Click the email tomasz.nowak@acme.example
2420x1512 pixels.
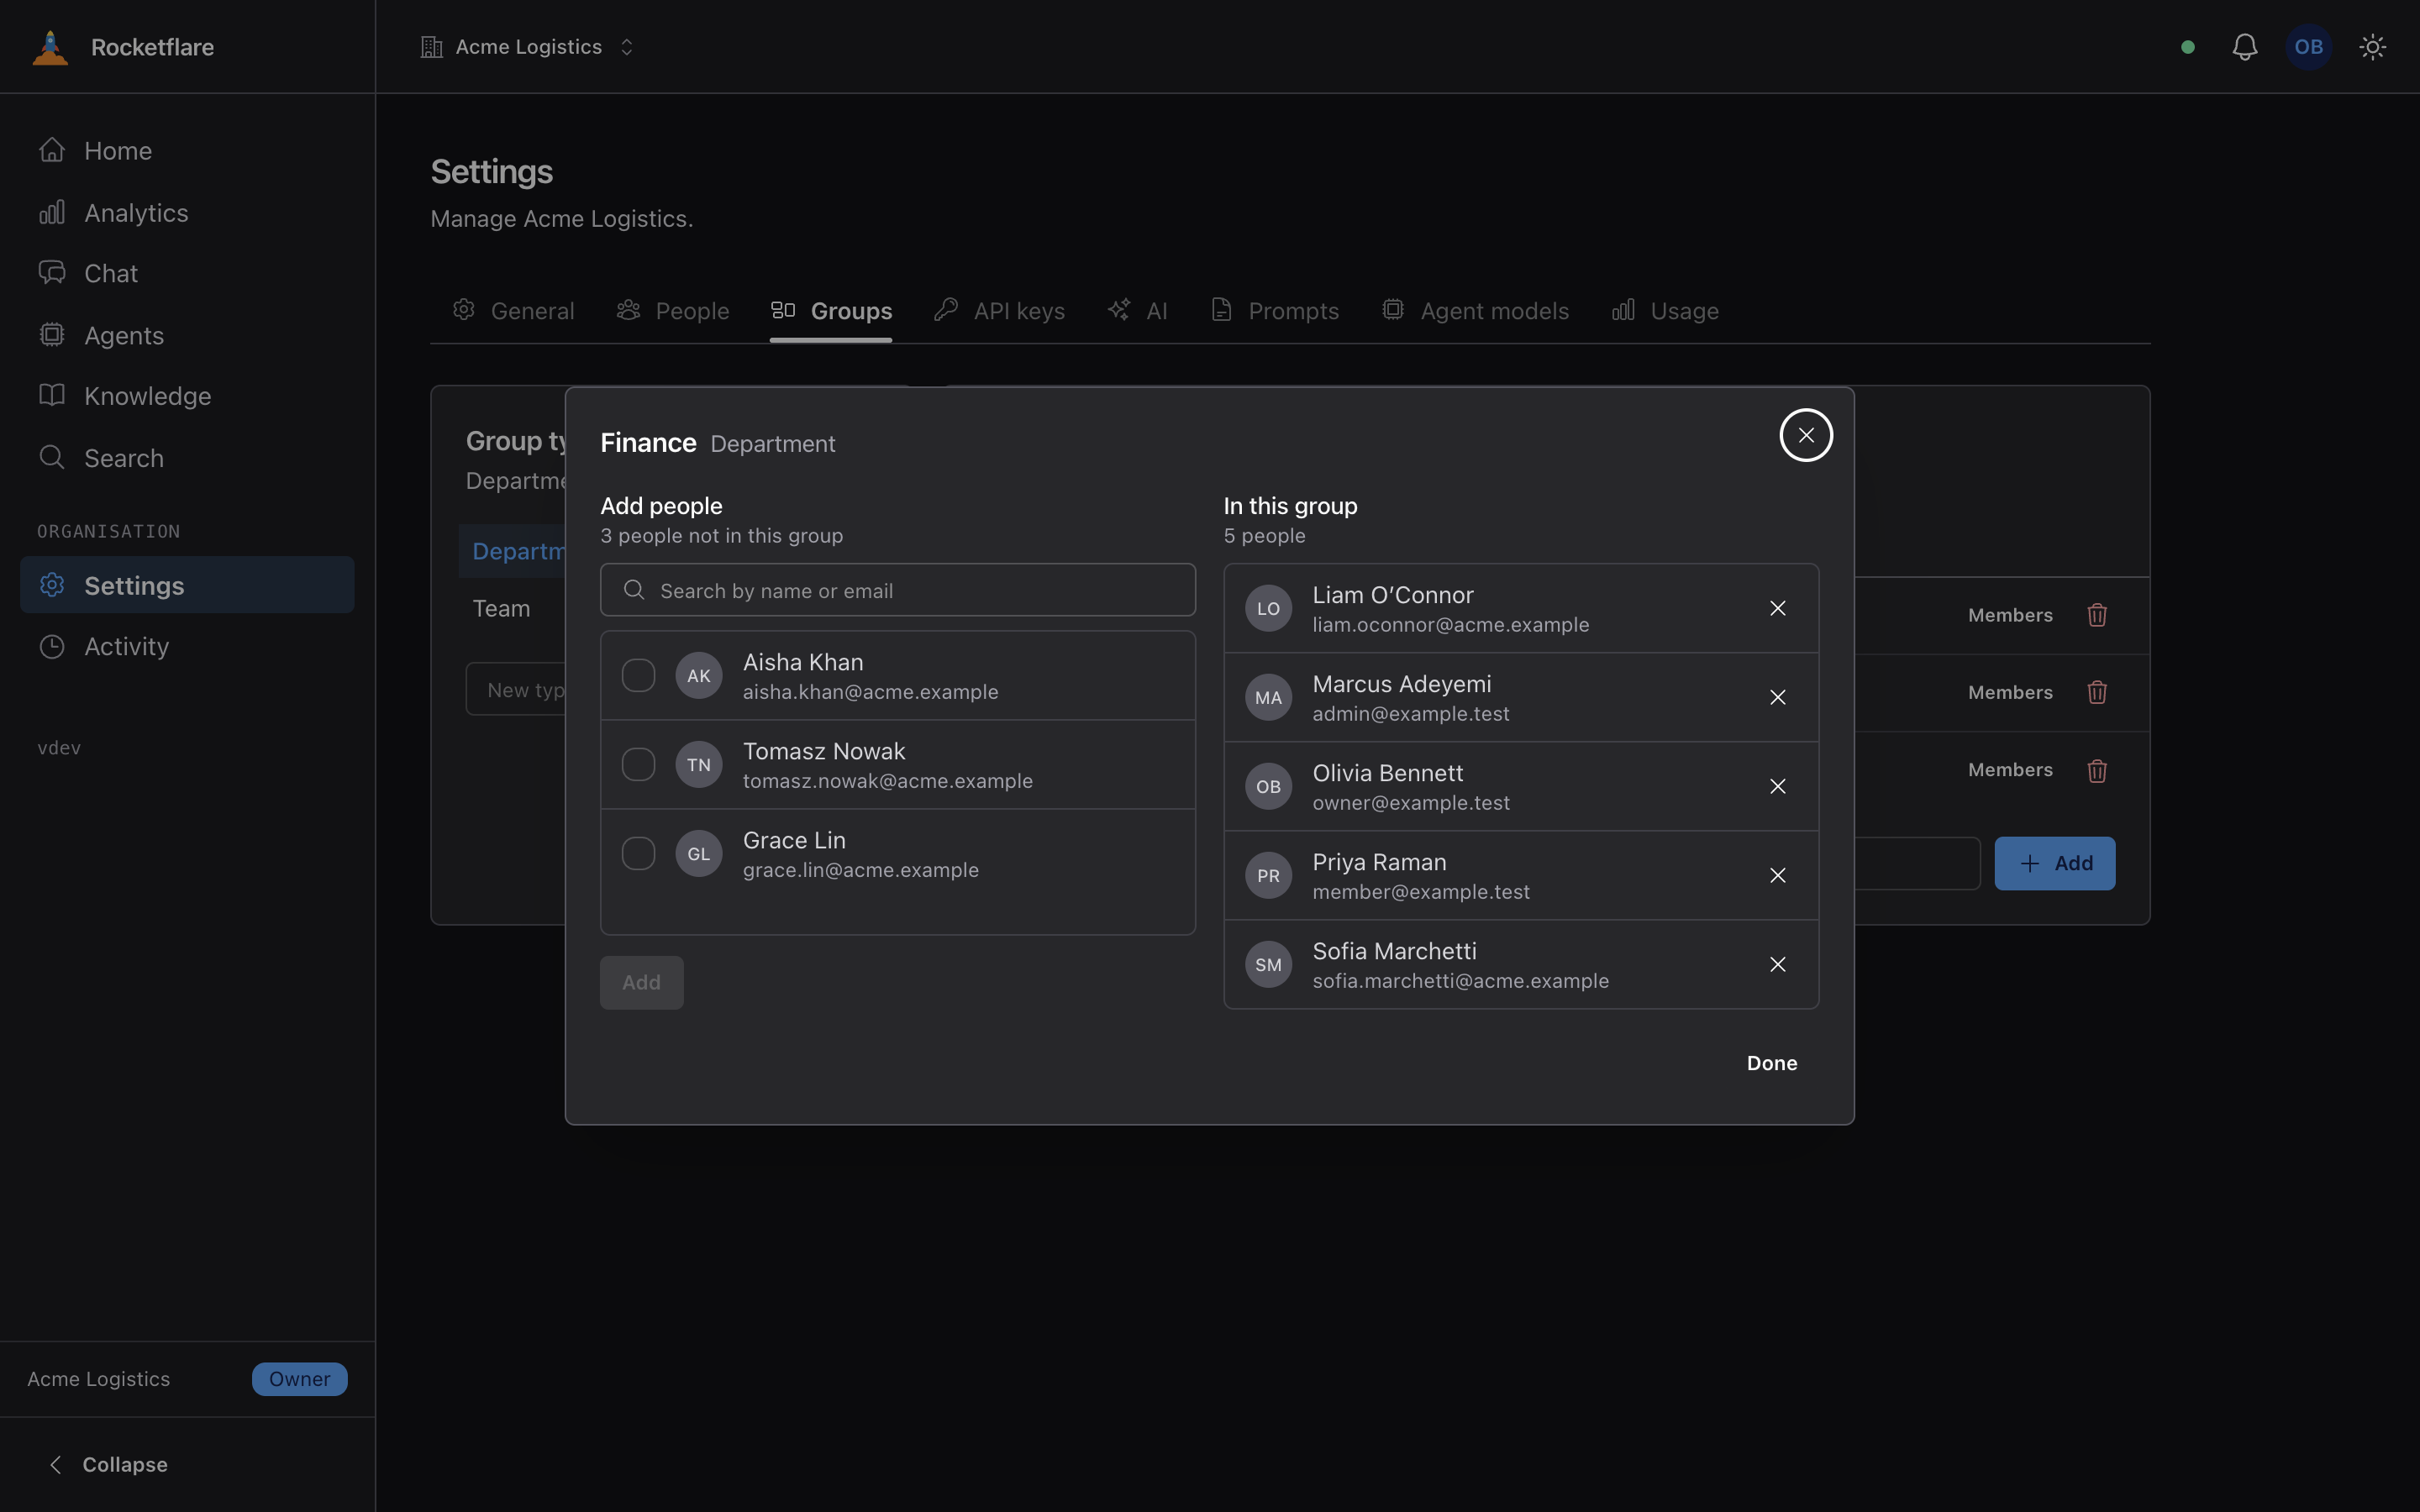click(x=888, y=781)
